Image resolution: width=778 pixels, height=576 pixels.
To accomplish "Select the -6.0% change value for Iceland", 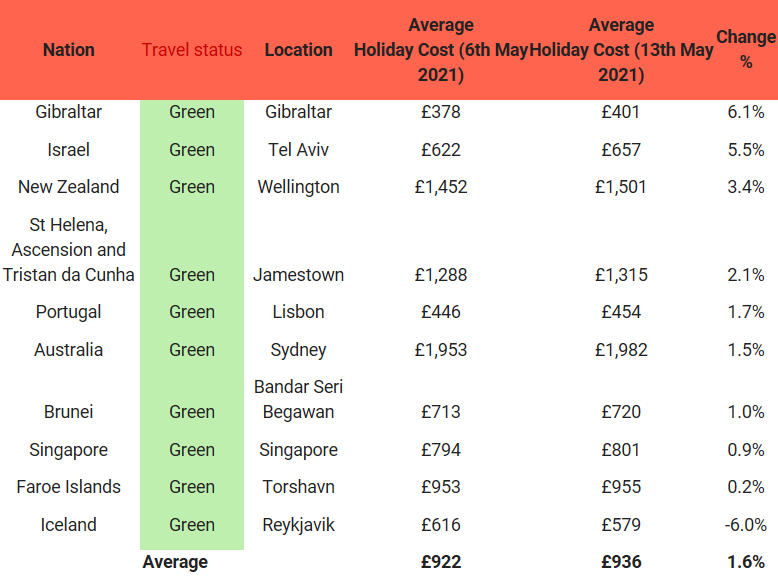I will (746, 525).
